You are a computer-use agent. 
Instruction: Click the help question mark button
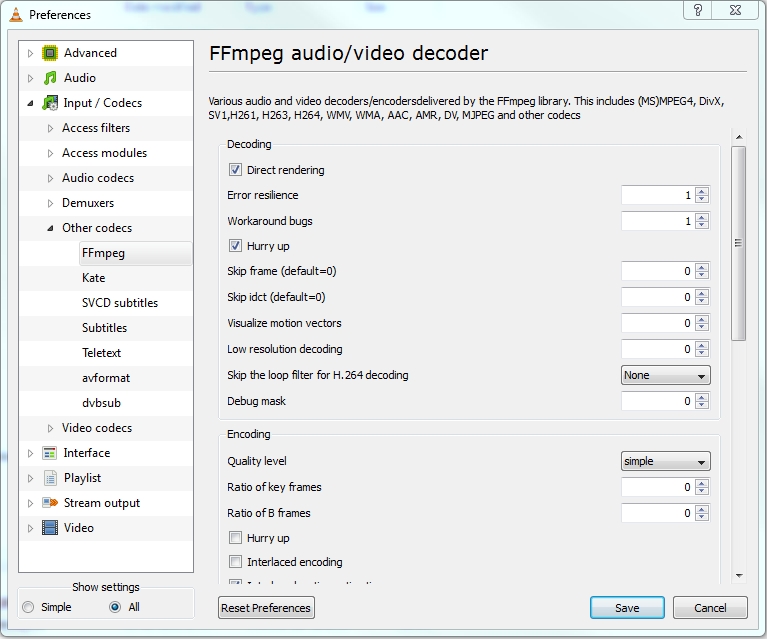[698, 10]
